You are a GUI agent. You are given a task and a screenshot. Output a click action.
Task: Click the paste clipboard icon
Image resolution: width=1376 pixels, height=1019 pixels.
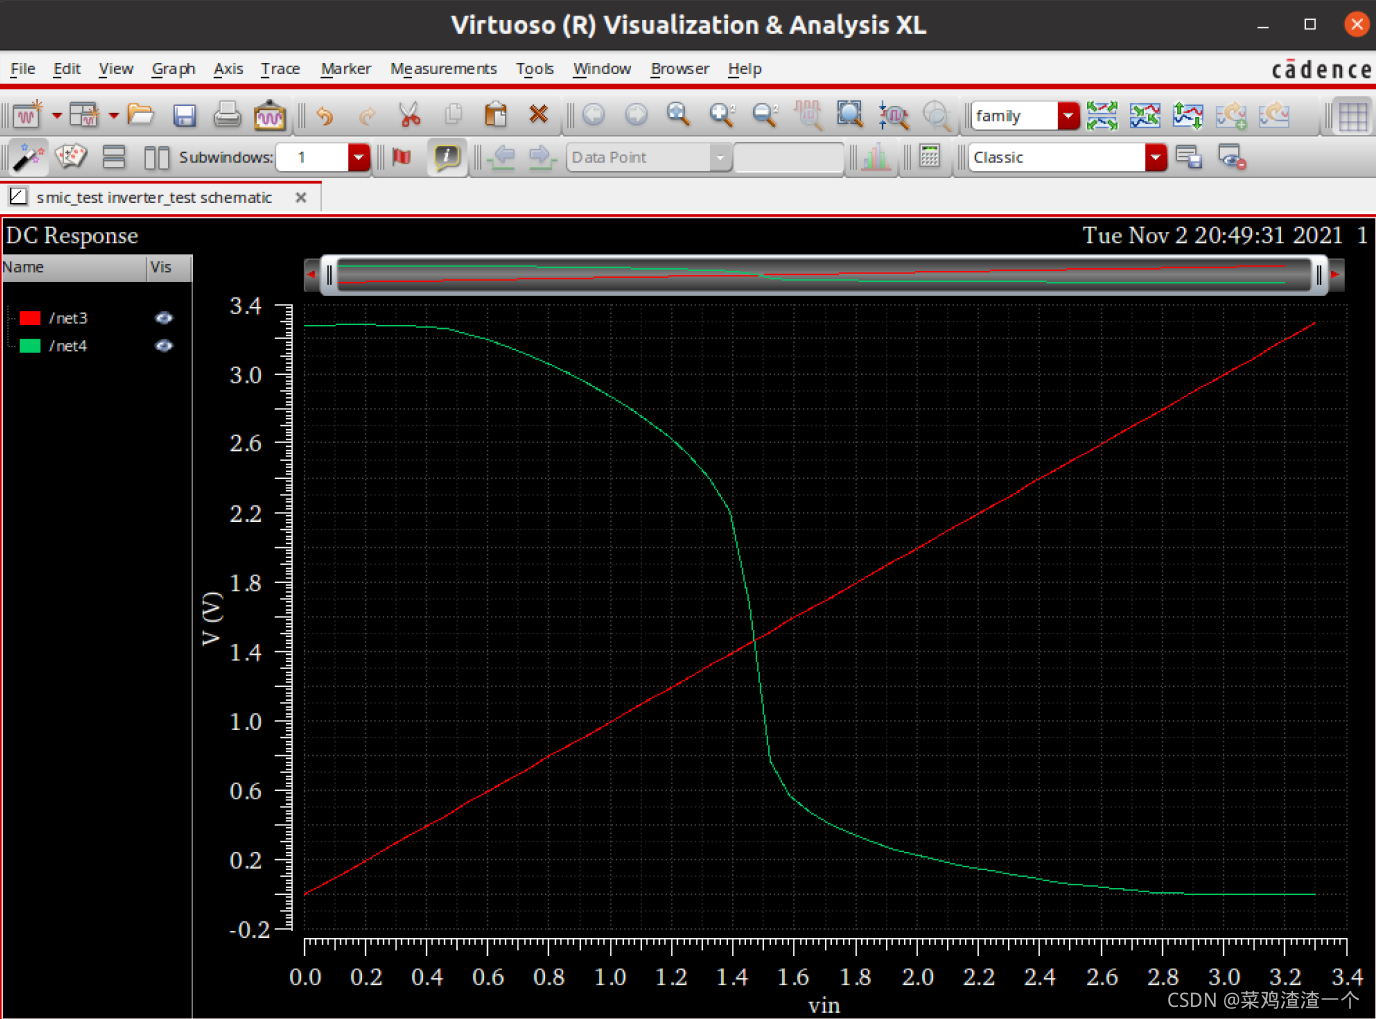[495, 115]
